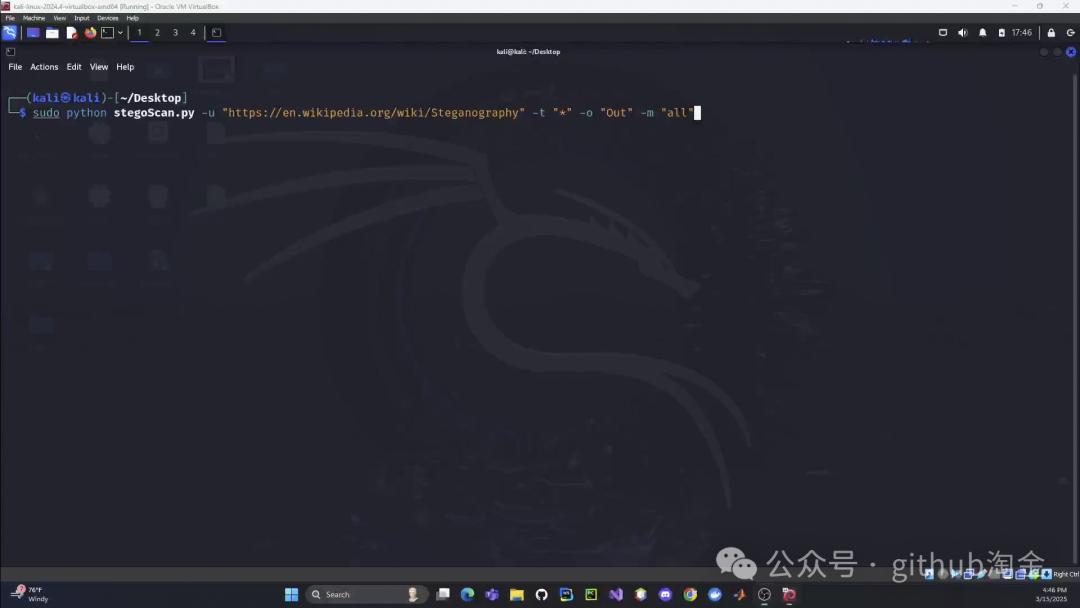Open the Actions menu in the terminal
Screen dimensions: 1080x608
(44, 67)
